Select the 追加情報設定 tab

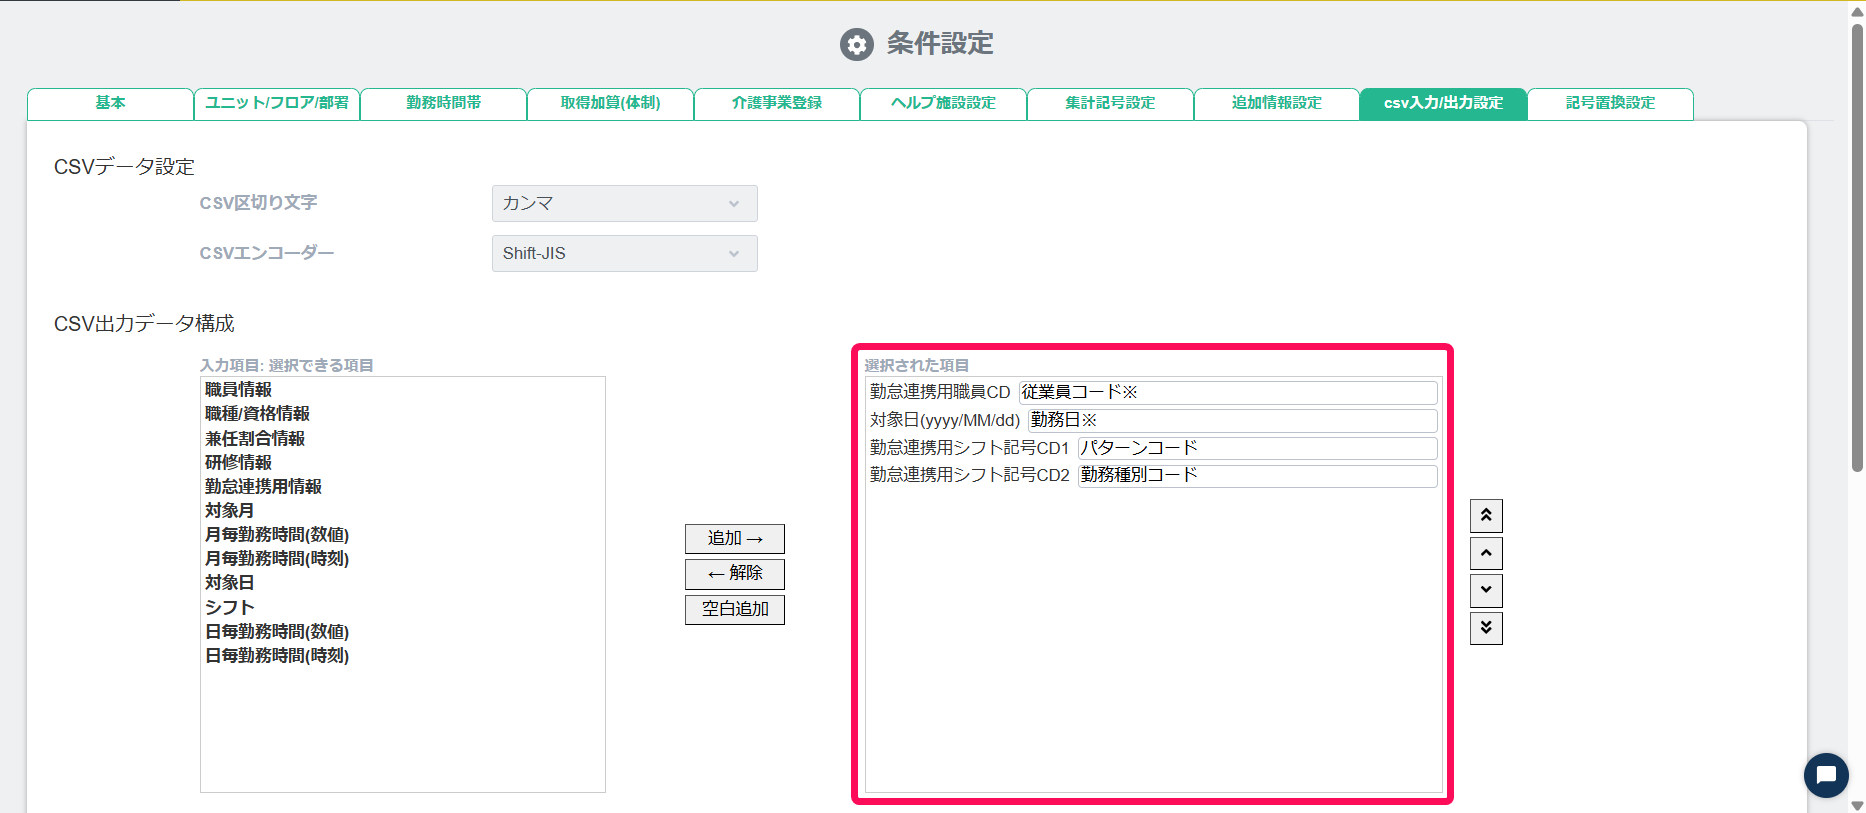(1277, 103)
